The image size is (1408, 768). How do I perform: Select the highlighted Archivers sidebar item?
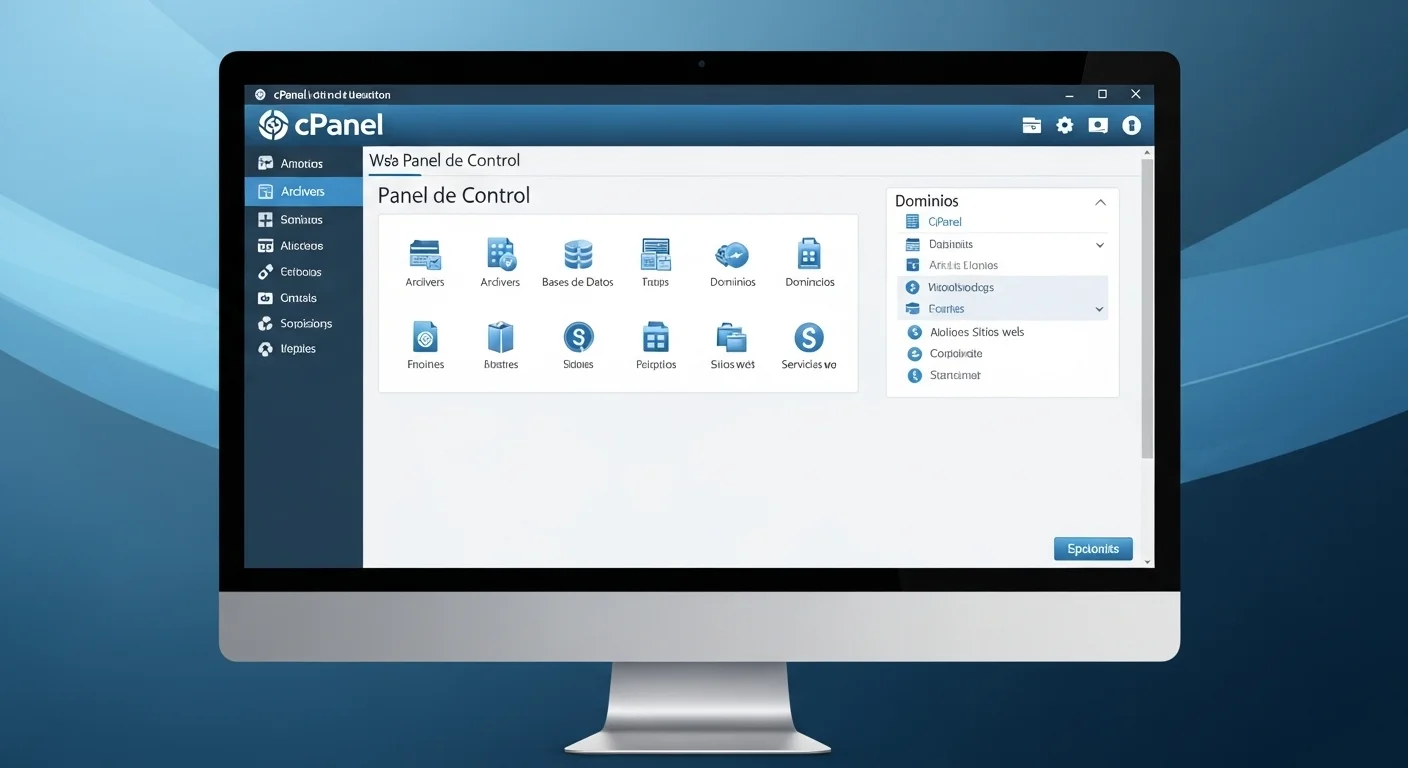tap(303, 191)
